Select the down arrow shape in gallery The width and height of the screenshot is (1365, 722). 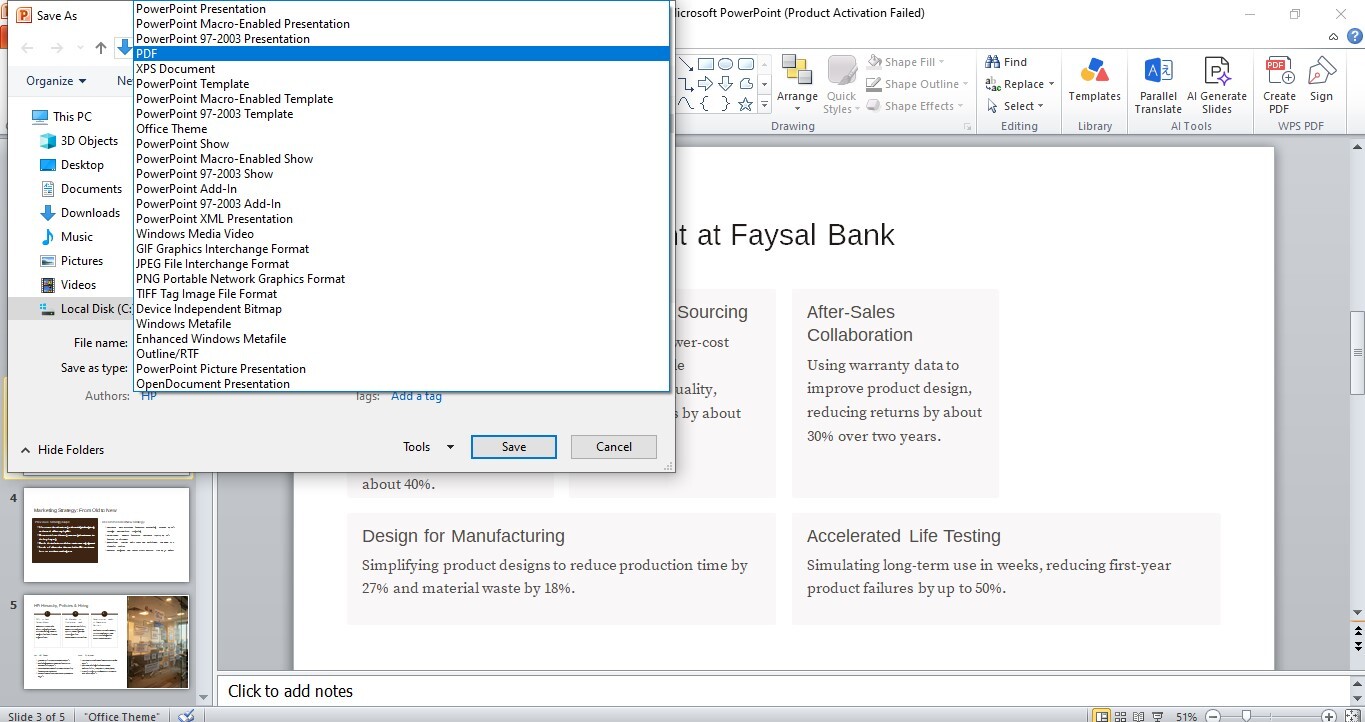tap(726, 84)
